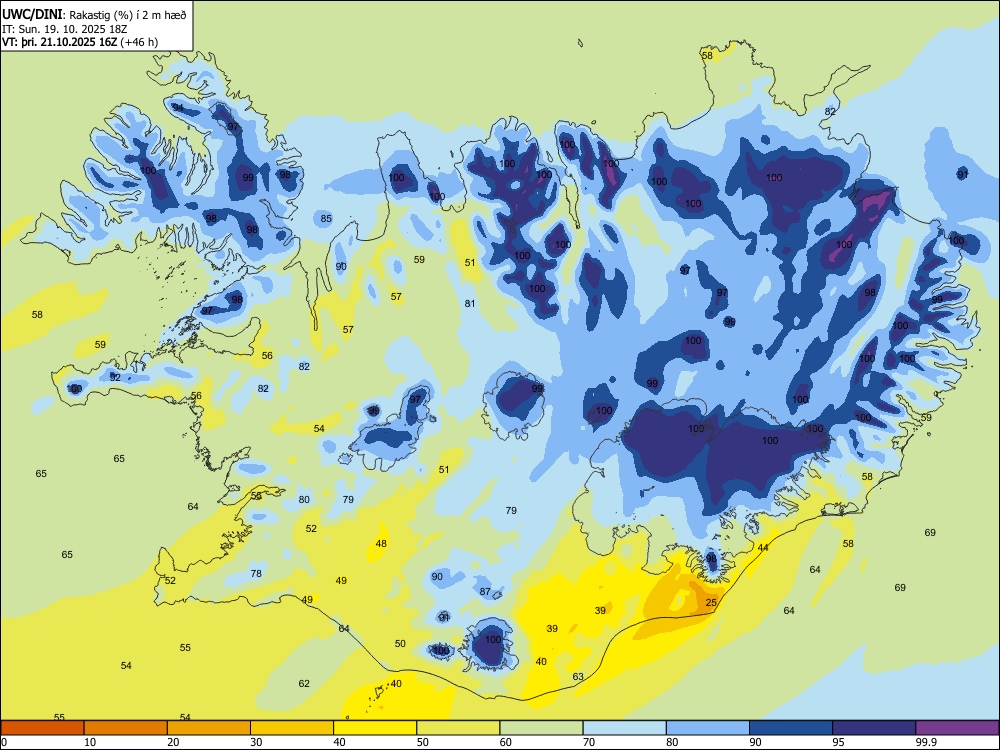Click the '85' humidity value on the map
The width and height of the screenshot is (1000, 750).
pos(326,219)
